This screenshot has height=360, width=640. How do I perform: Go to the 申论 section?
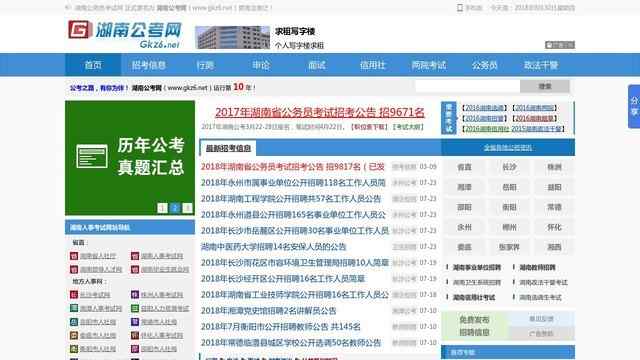click(261, 65)
